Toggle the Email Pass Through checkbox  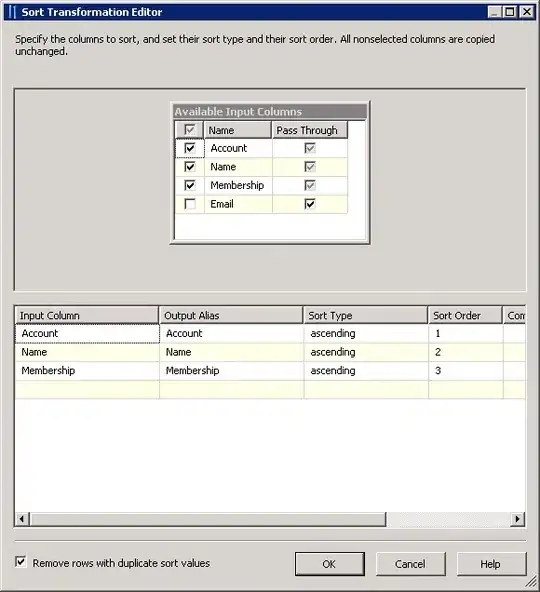310,204
